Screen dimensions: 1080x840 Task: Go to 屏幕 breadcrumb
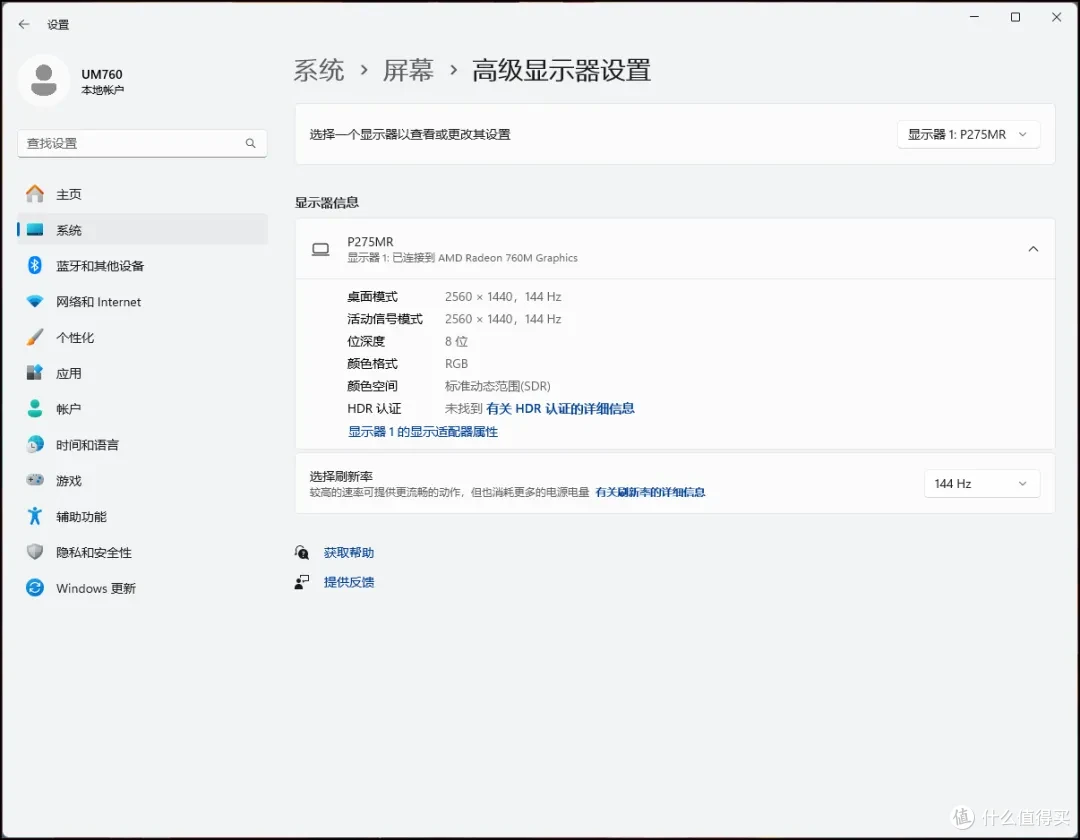[408, 70]
